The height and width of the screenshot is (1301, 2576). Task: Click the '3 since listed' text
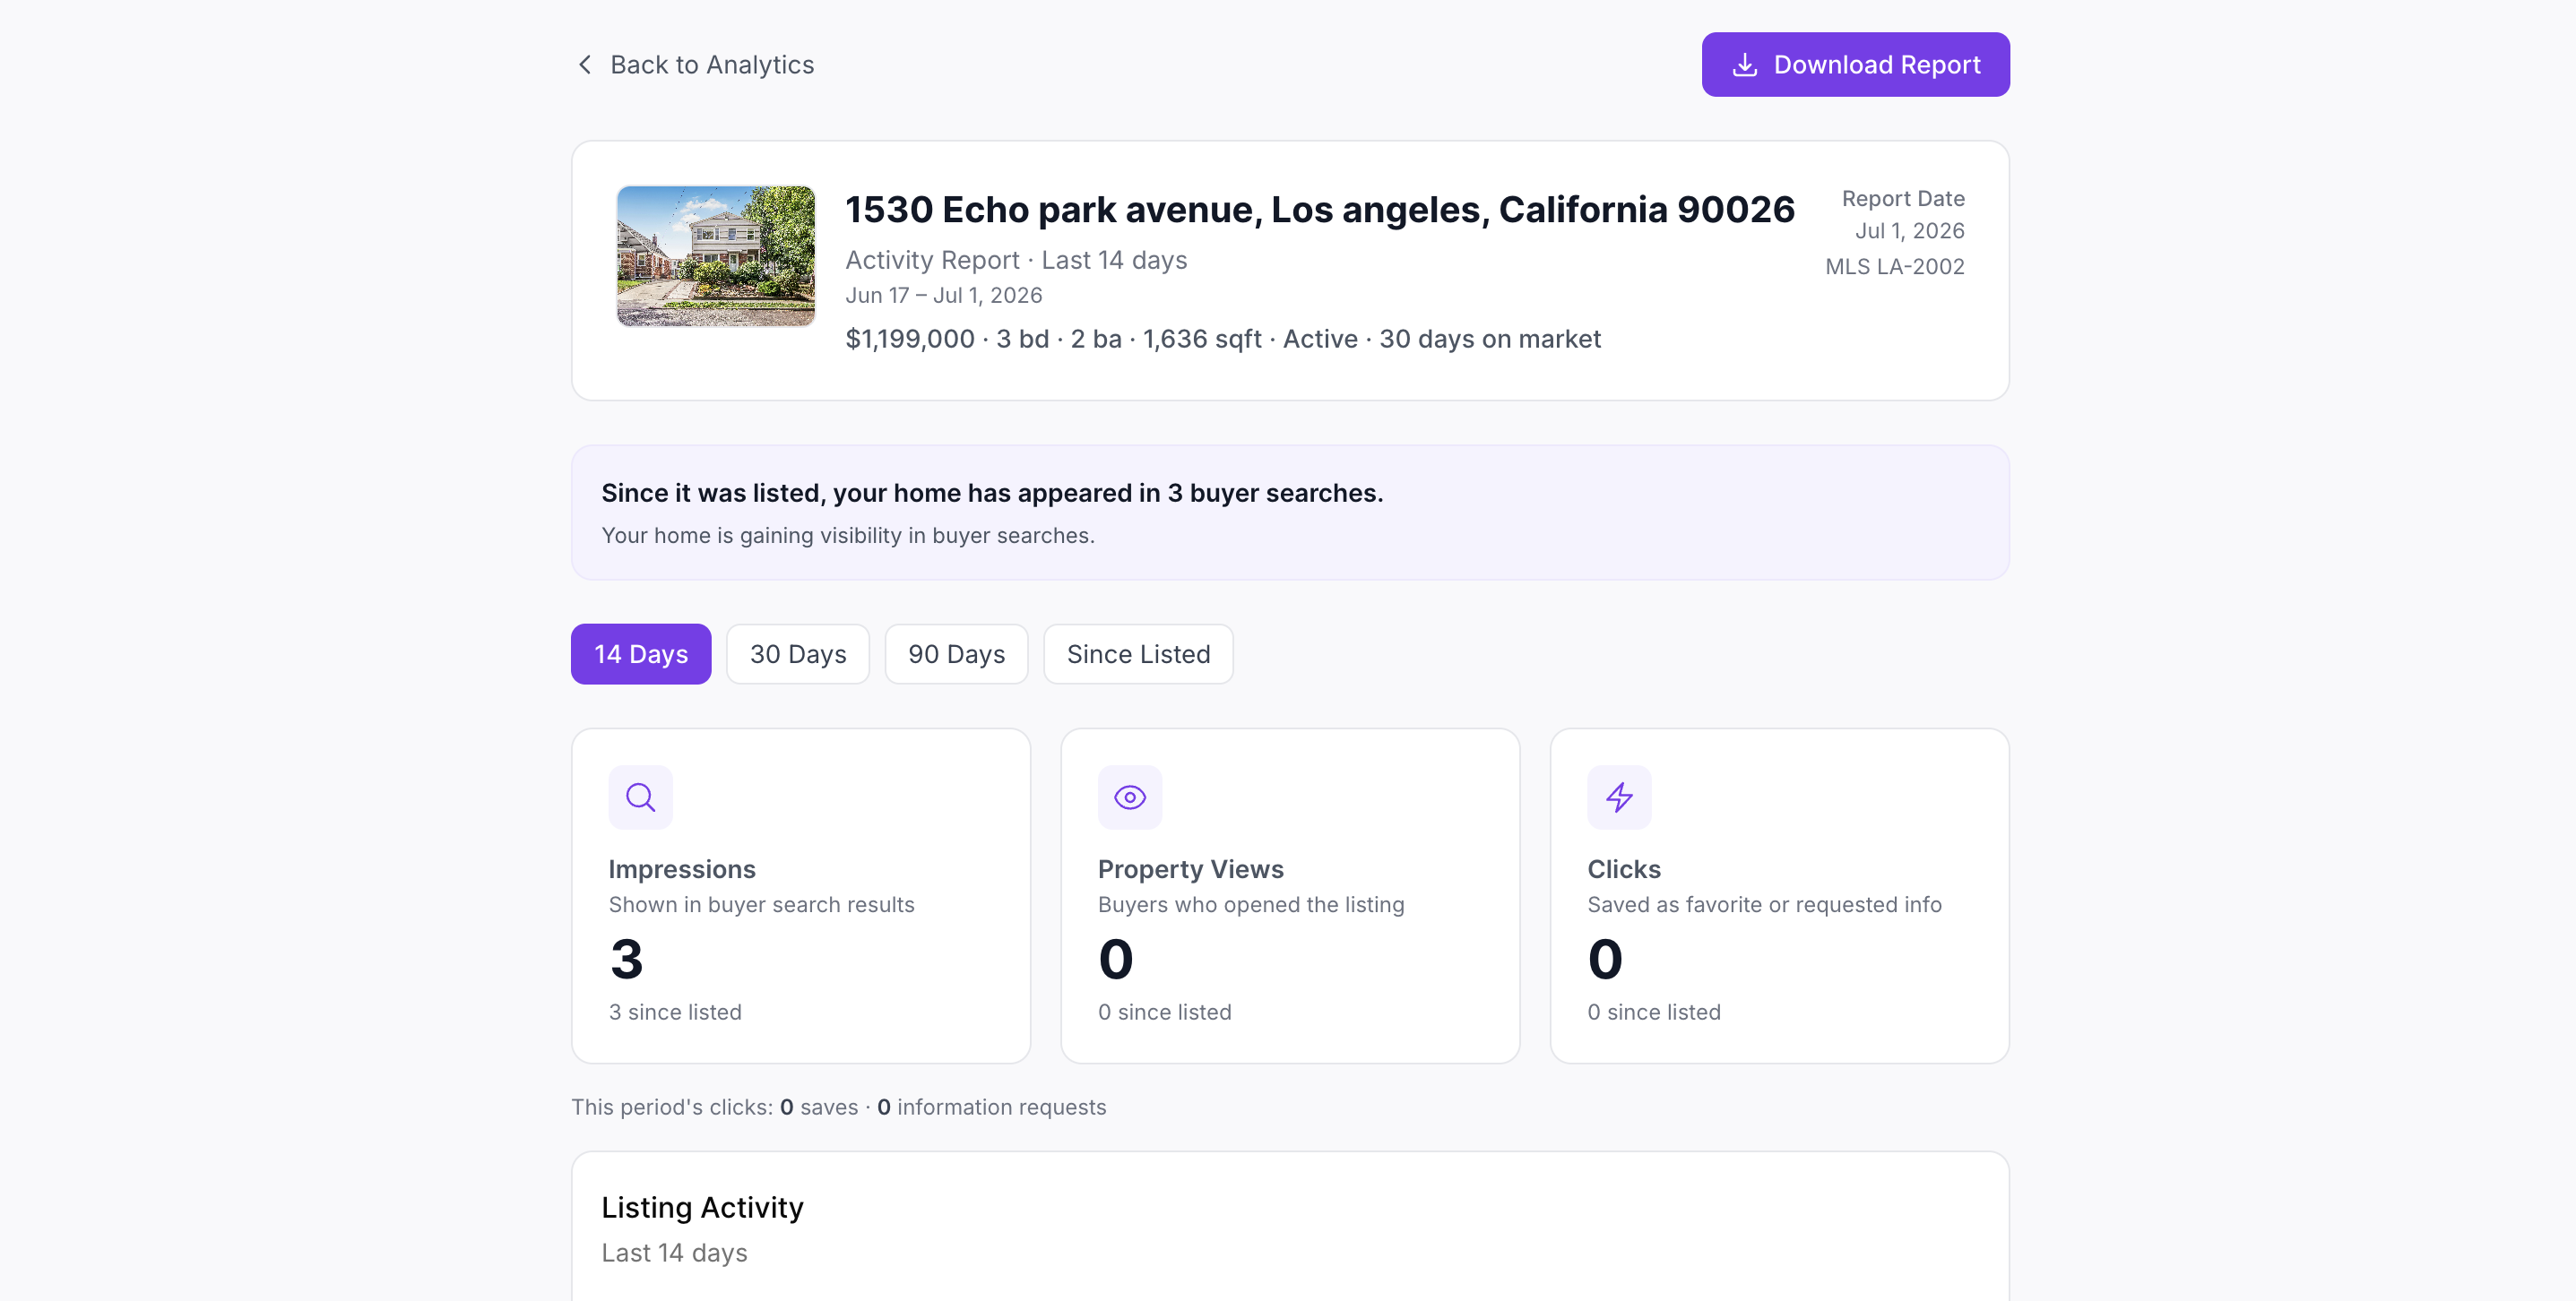pyautogui.click(x=675, y=1012)
